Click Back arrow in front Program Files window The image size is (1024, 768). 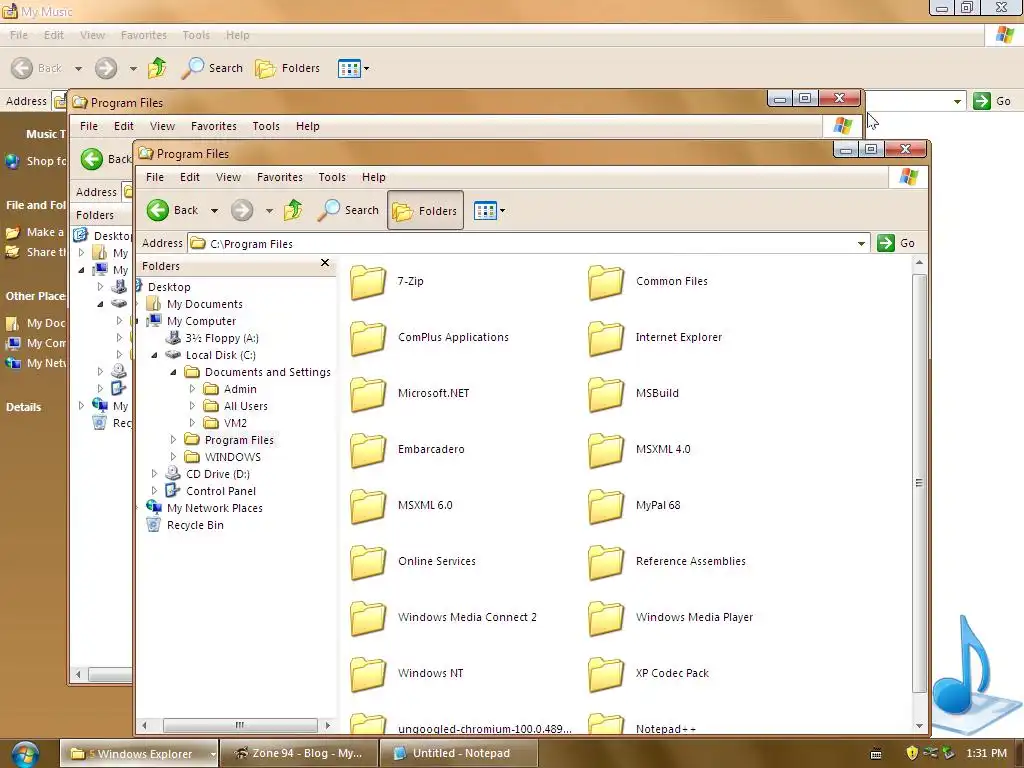pyautogui.click(x=157, y=210)
